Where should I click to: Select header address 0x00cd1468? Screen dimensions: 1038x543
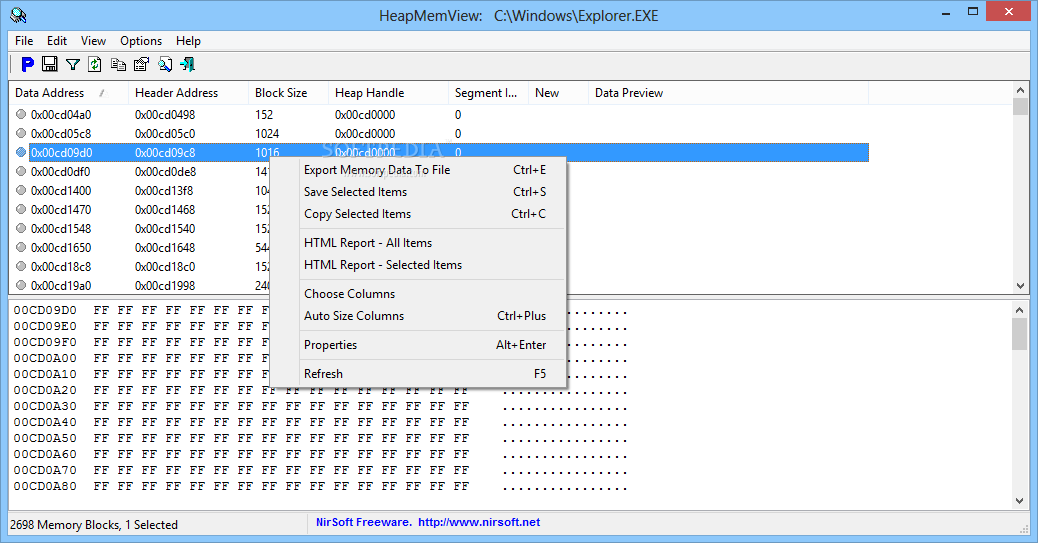(x=165, y=210)
